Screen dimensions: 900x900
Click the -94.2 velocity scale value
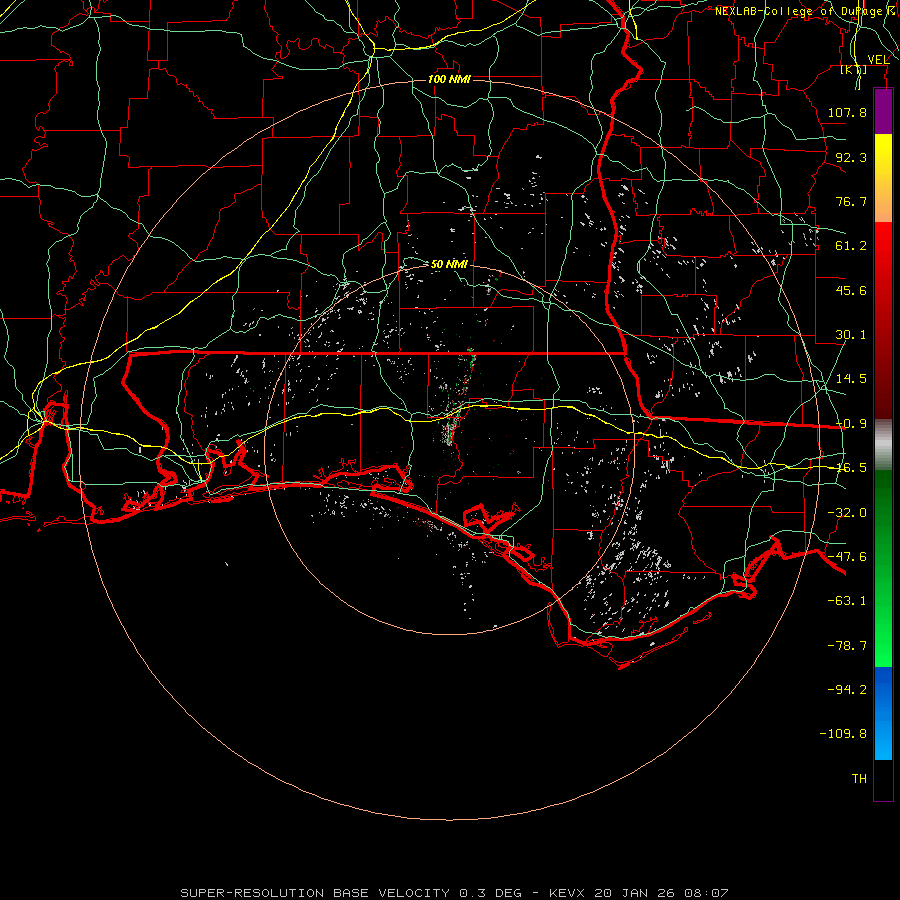pos(847,690)
